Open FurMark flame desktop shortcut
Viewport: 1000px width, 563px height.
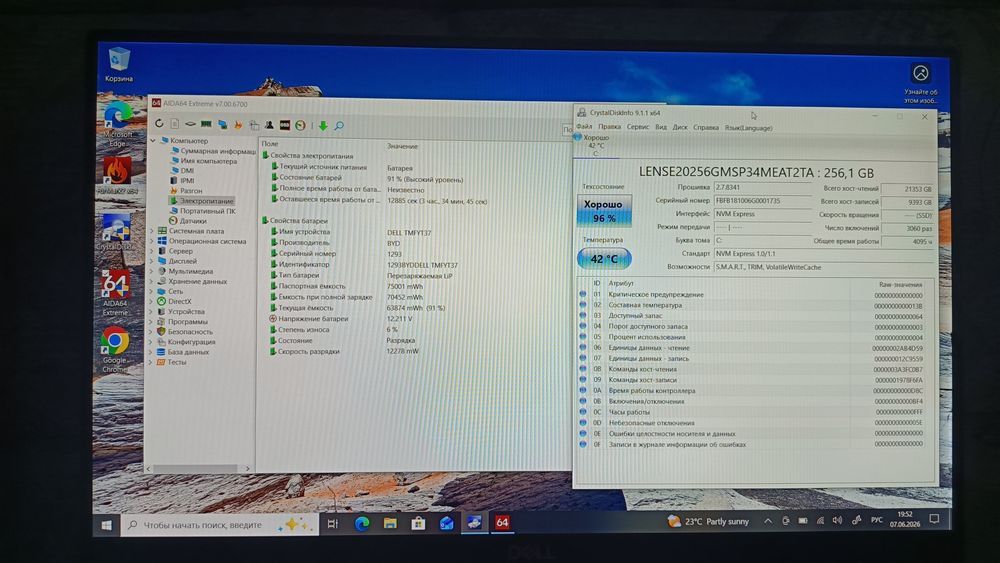pos(117,176)
